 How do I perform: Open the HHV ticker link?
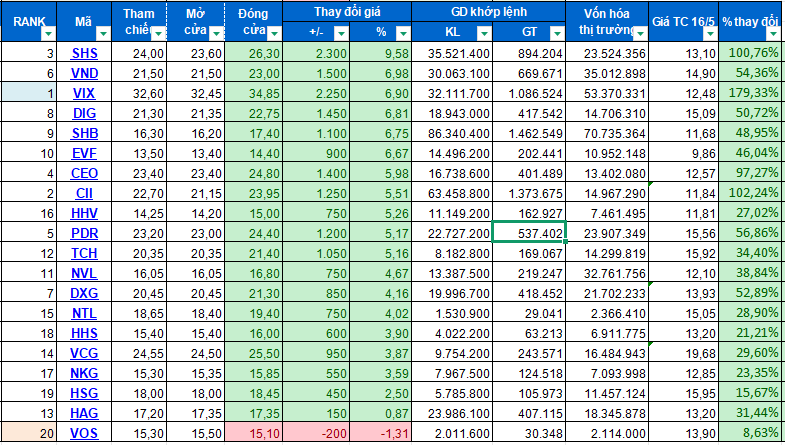(x=84, y=213)
